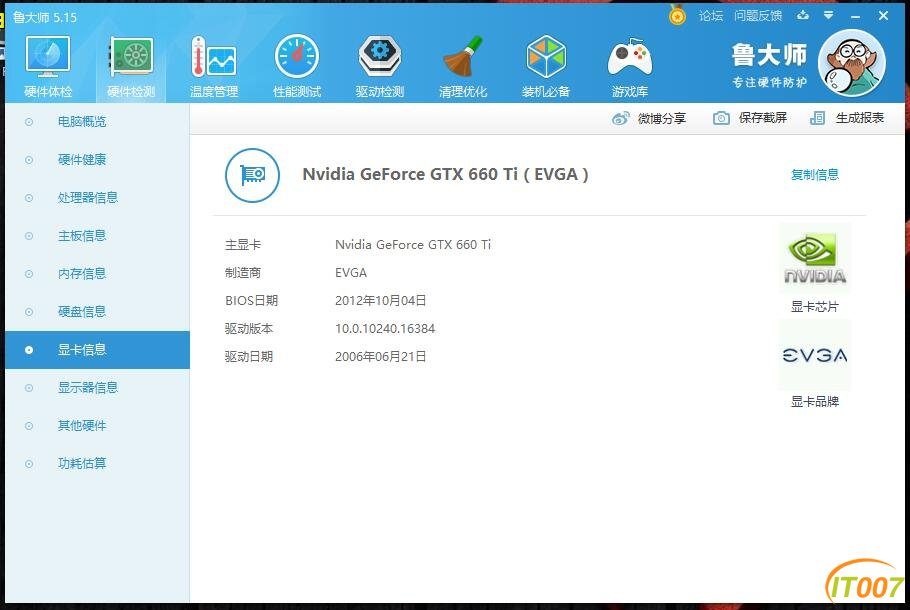The width and height of the screenshot is (910, 610).
Task: Generate a report with 生成报表
Action: click(x=847, y=118)
